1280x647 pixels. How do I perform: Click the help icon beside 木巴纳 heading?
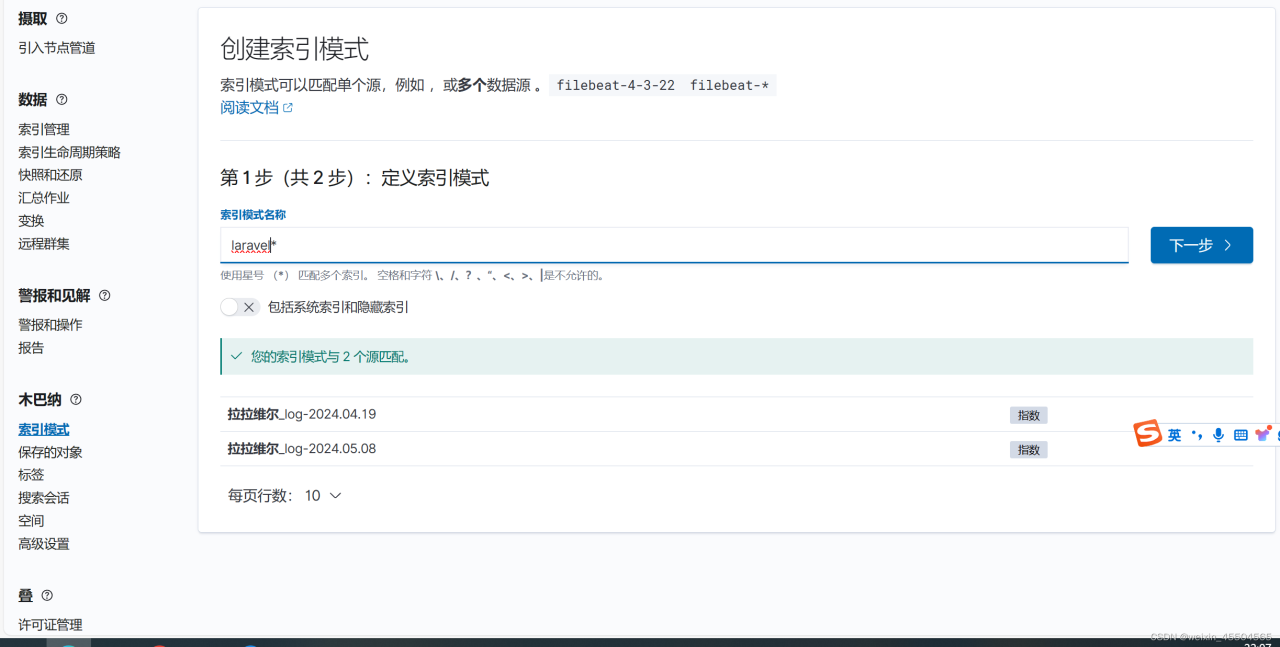76,399
